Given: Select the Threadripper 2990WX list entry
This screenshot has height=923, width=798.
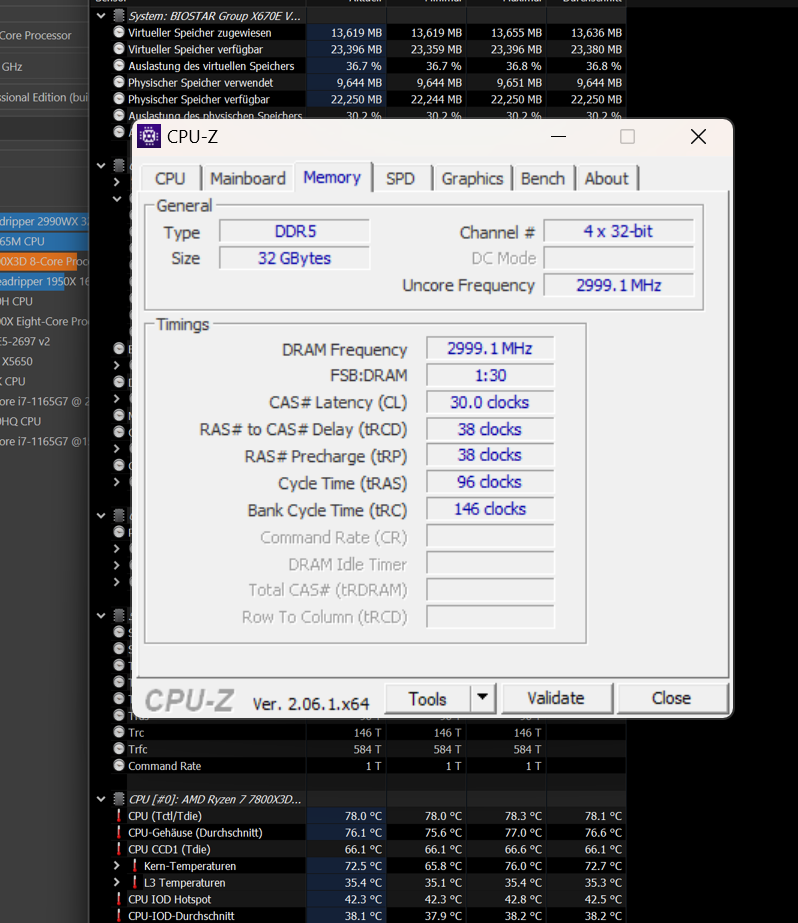Looking at the screenshot, I should (x=44, y=221).
